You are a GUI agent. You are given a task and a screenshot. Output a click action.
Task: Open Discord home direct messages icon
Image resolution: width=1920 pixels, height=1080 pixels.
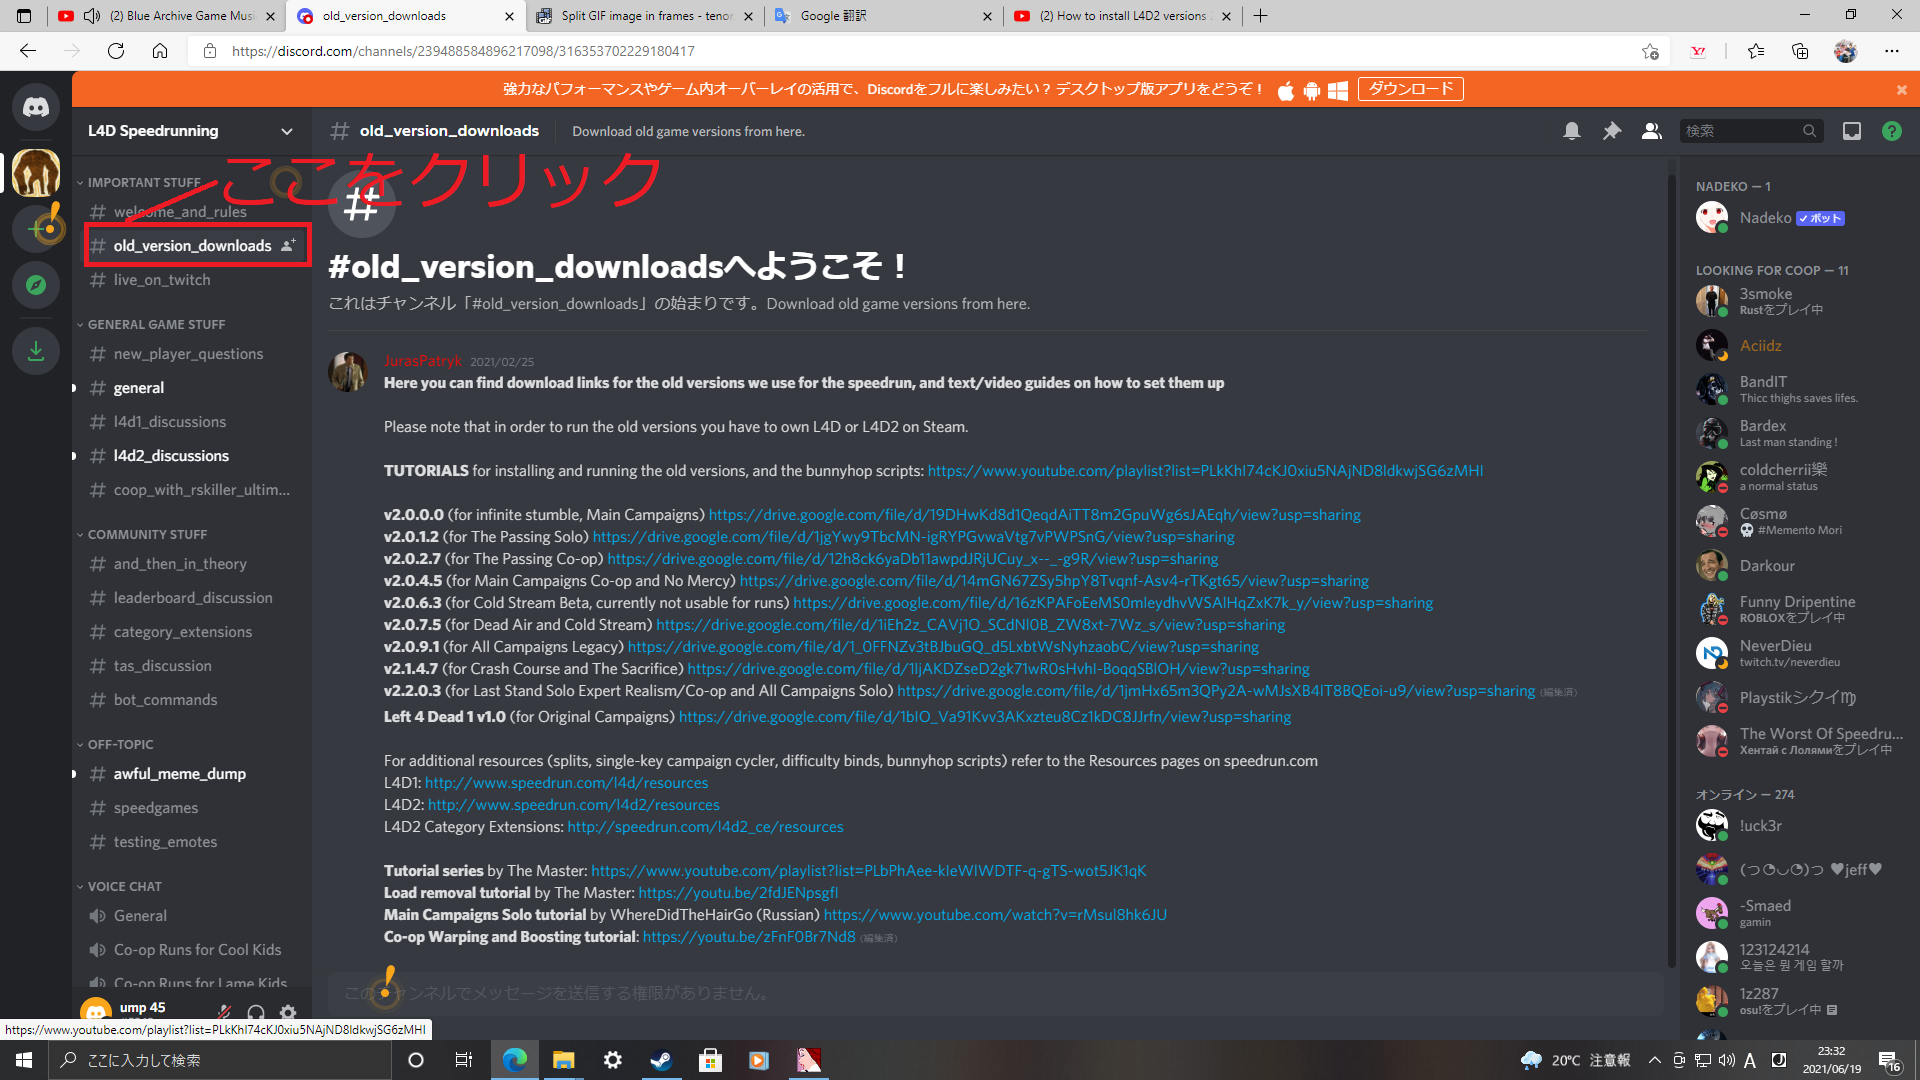coord(36,107)
